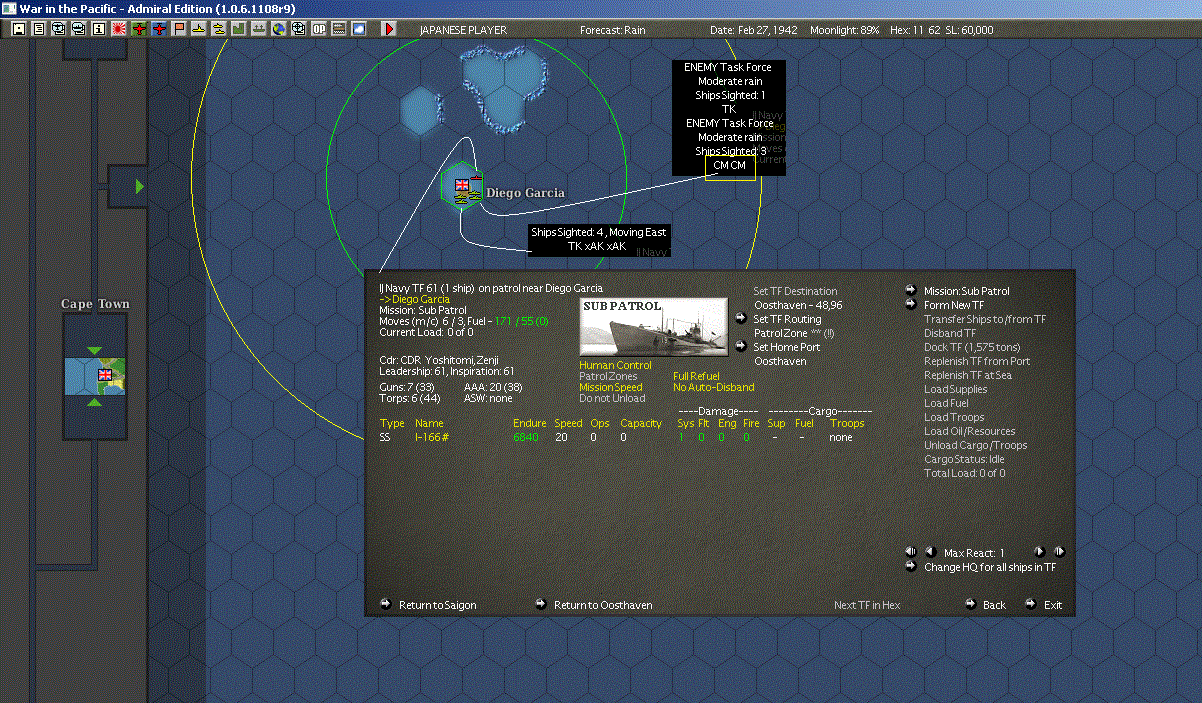Click Return to Saigon
This screenshot has height=703, width=1202.
click(437, 605)
